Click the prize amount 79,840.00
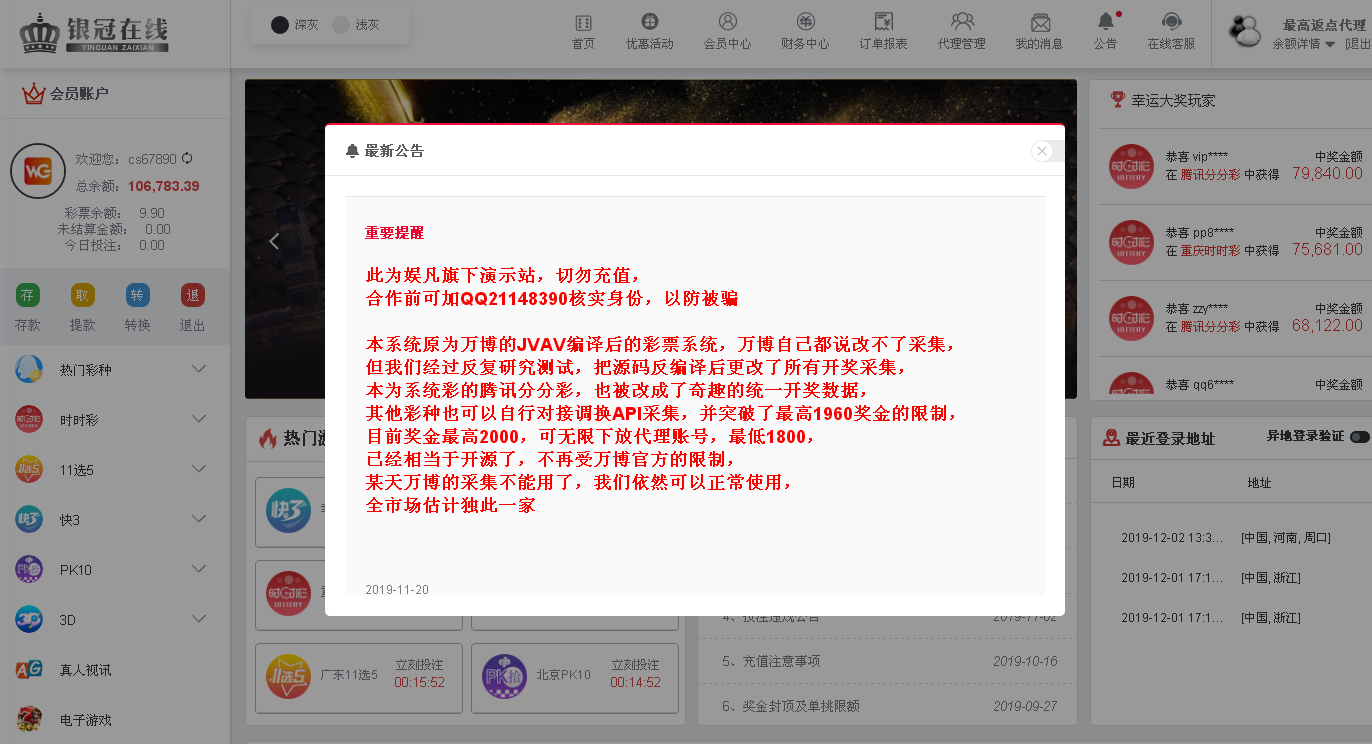Image resolution: width=1372 pixels, height=744 pixels. [1327, 174]
